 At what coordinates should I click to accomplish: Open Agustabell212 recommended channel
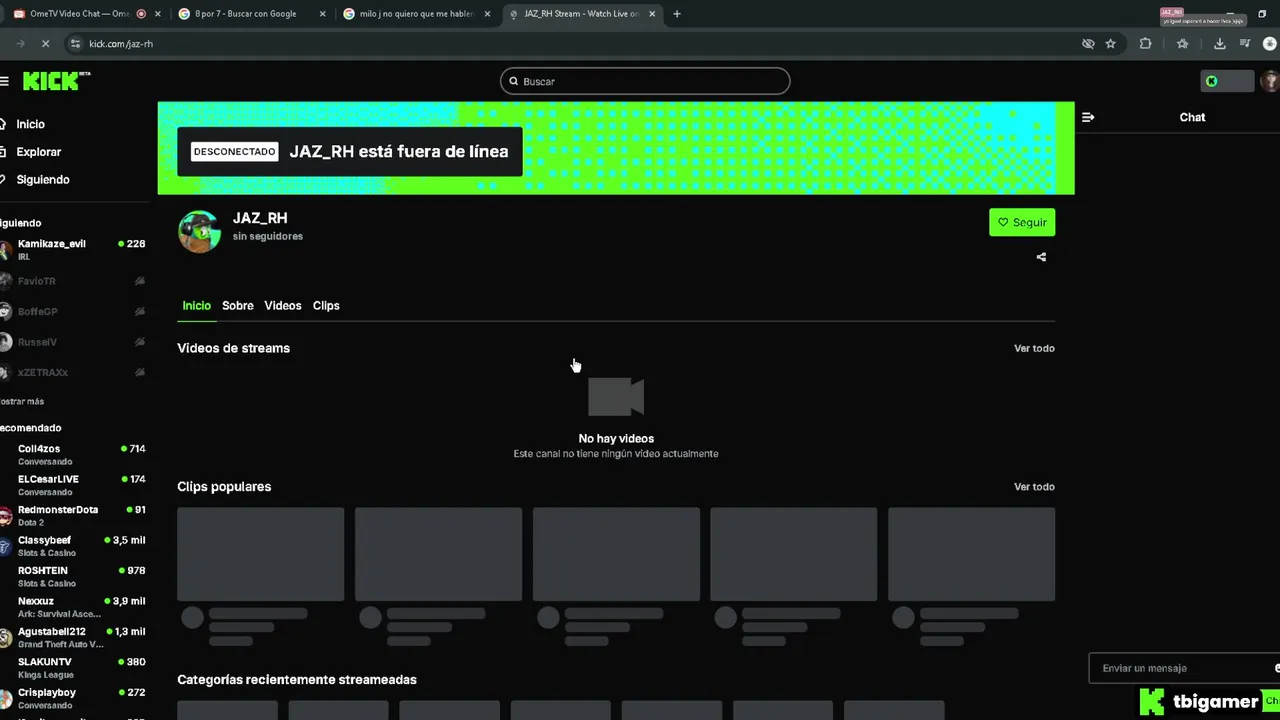point(73,637)
